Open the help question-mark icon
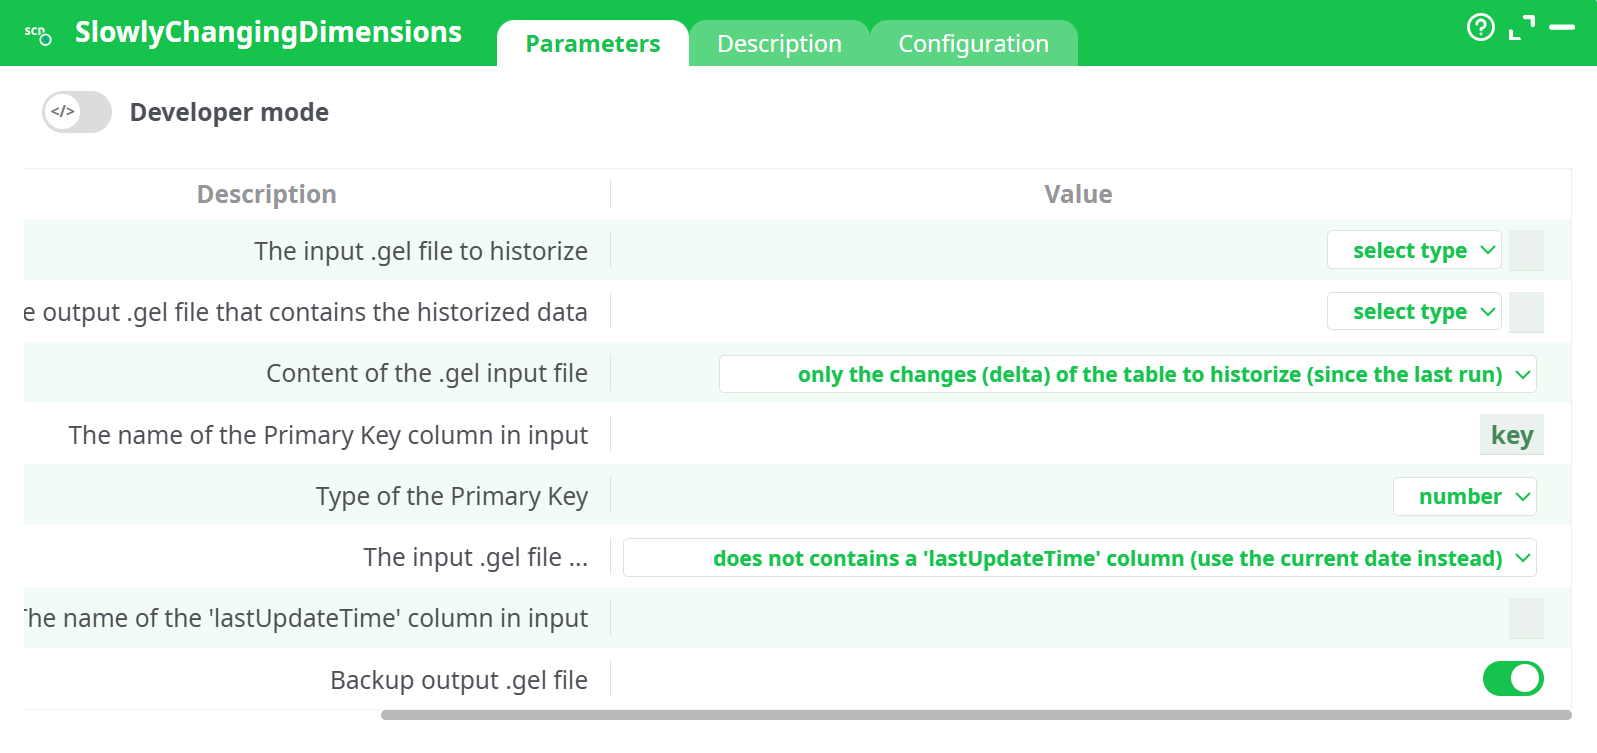 point(1480,28)
